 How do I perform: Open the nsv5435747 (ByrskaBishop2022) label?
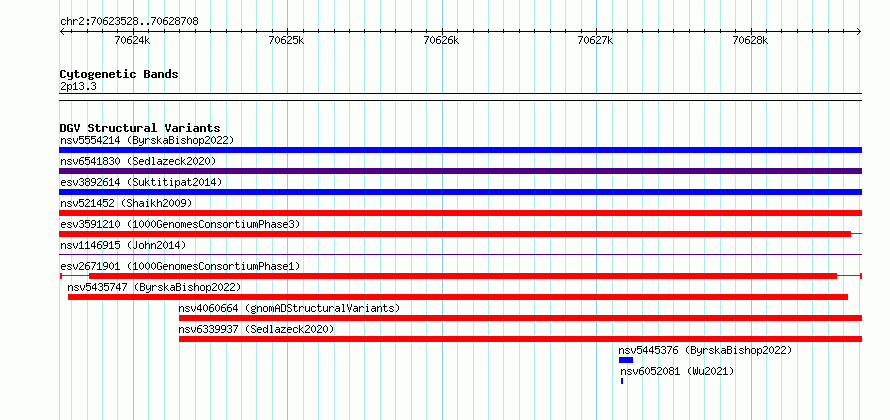click(154, 287)
